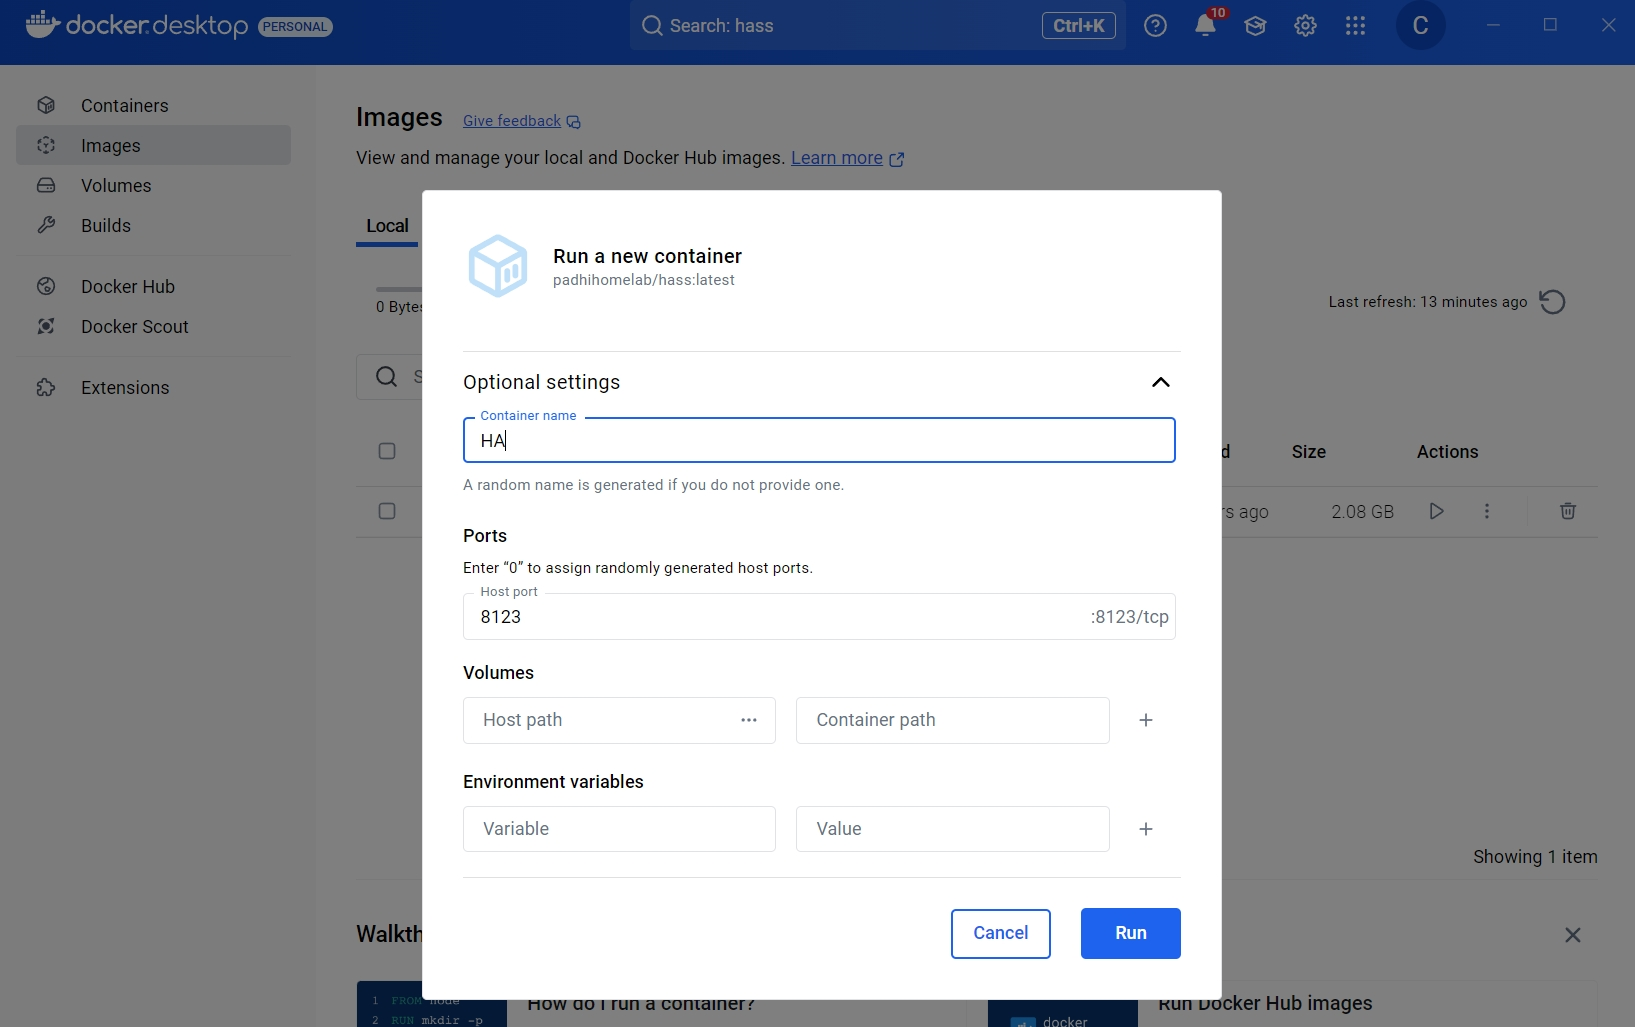The height and width of the screenshot is (1027, 1635).
Task: Run the image using play icon
Action: 1436,511
